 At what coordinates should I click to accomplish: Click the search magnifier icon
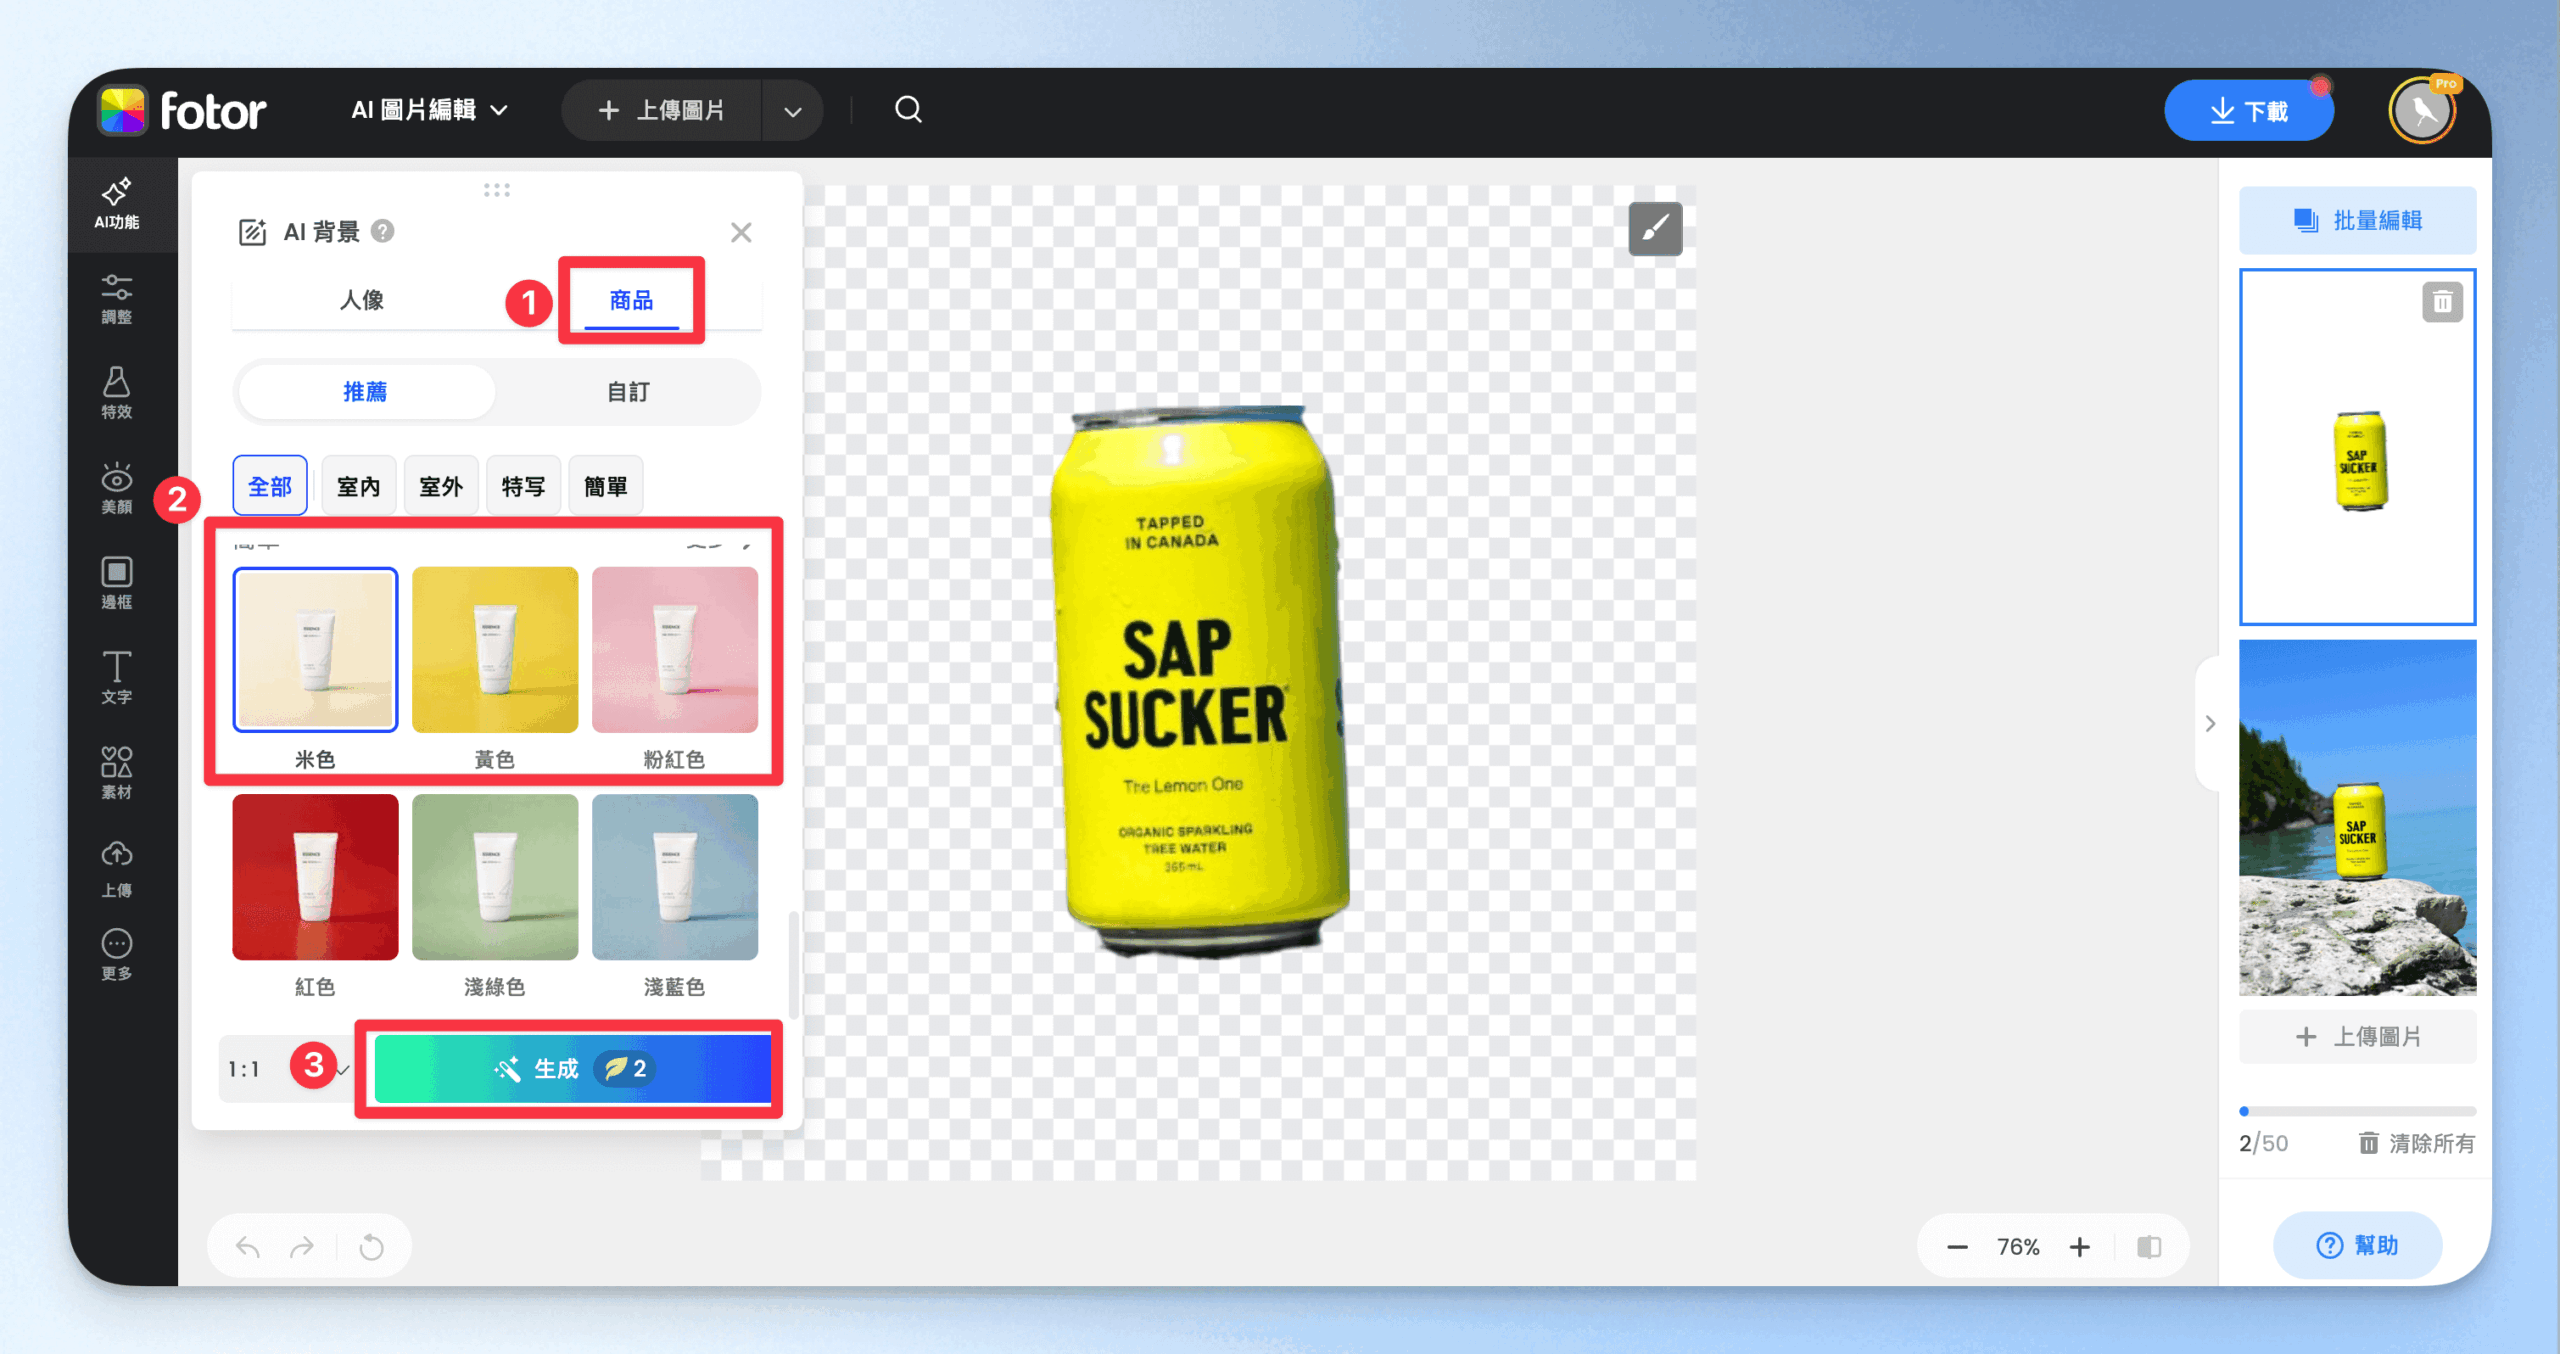(x=907, y=110)
